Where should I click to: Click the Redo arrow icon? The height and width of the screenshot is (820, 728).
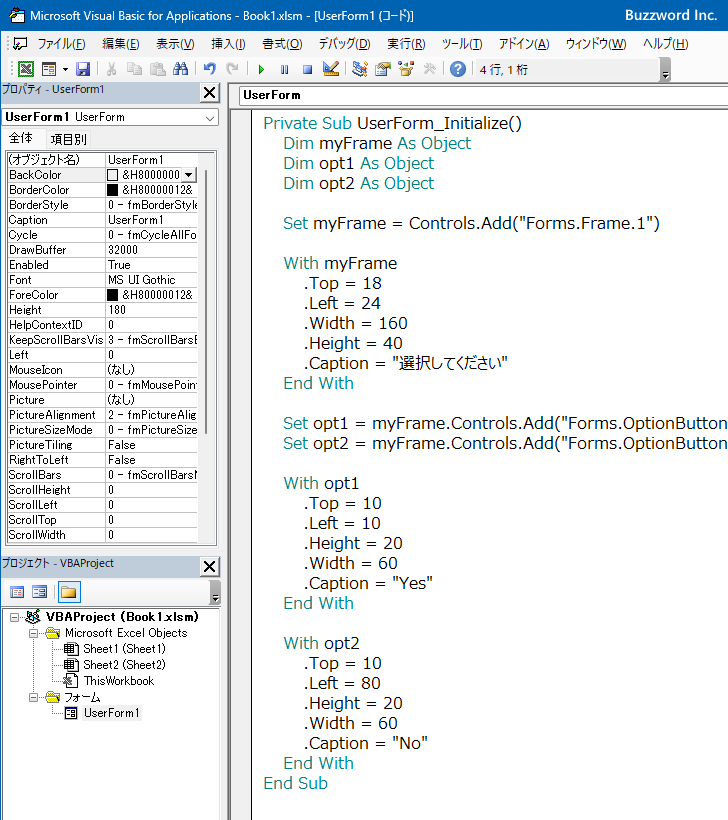click(x=232, y=69)
